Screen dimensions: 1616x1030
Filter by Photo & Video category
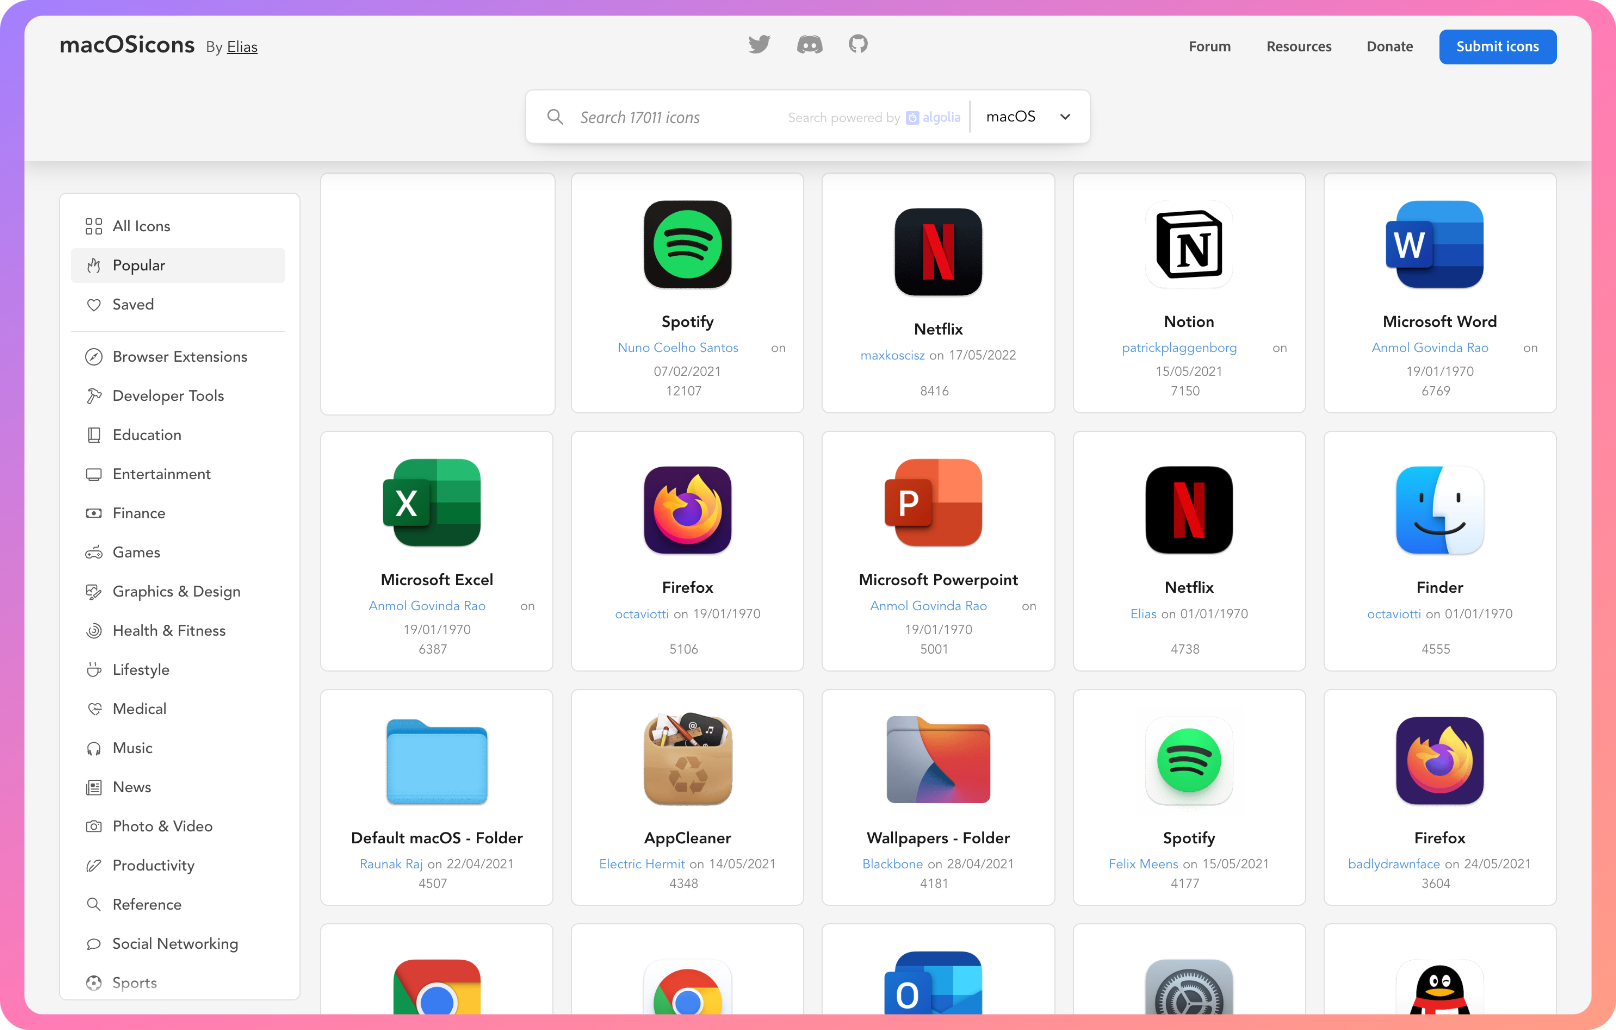click(x=177, y=826)
